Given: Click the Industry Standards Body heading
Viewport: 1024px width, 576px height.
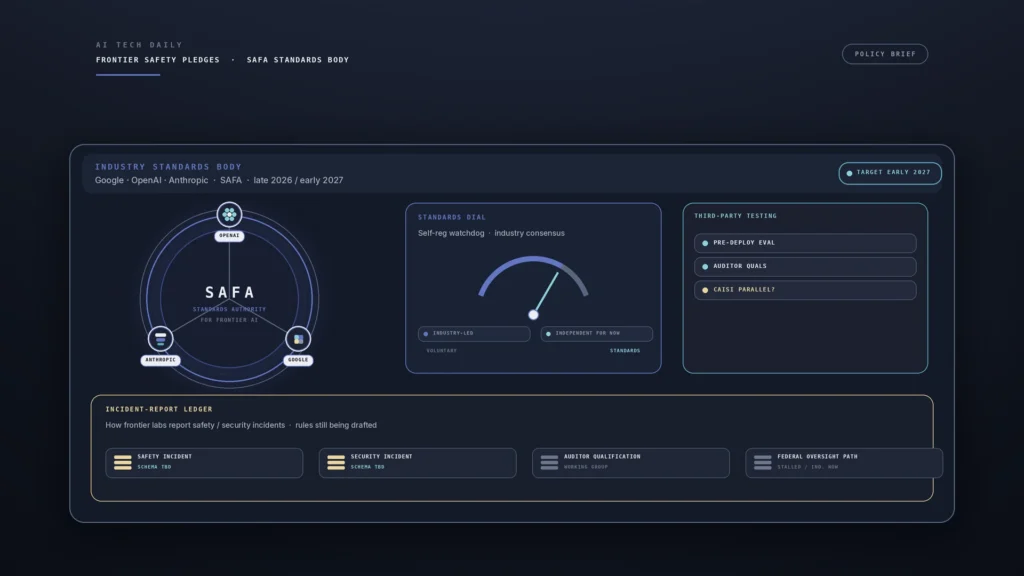Looking at the screenshot, I should click(168, 167).
